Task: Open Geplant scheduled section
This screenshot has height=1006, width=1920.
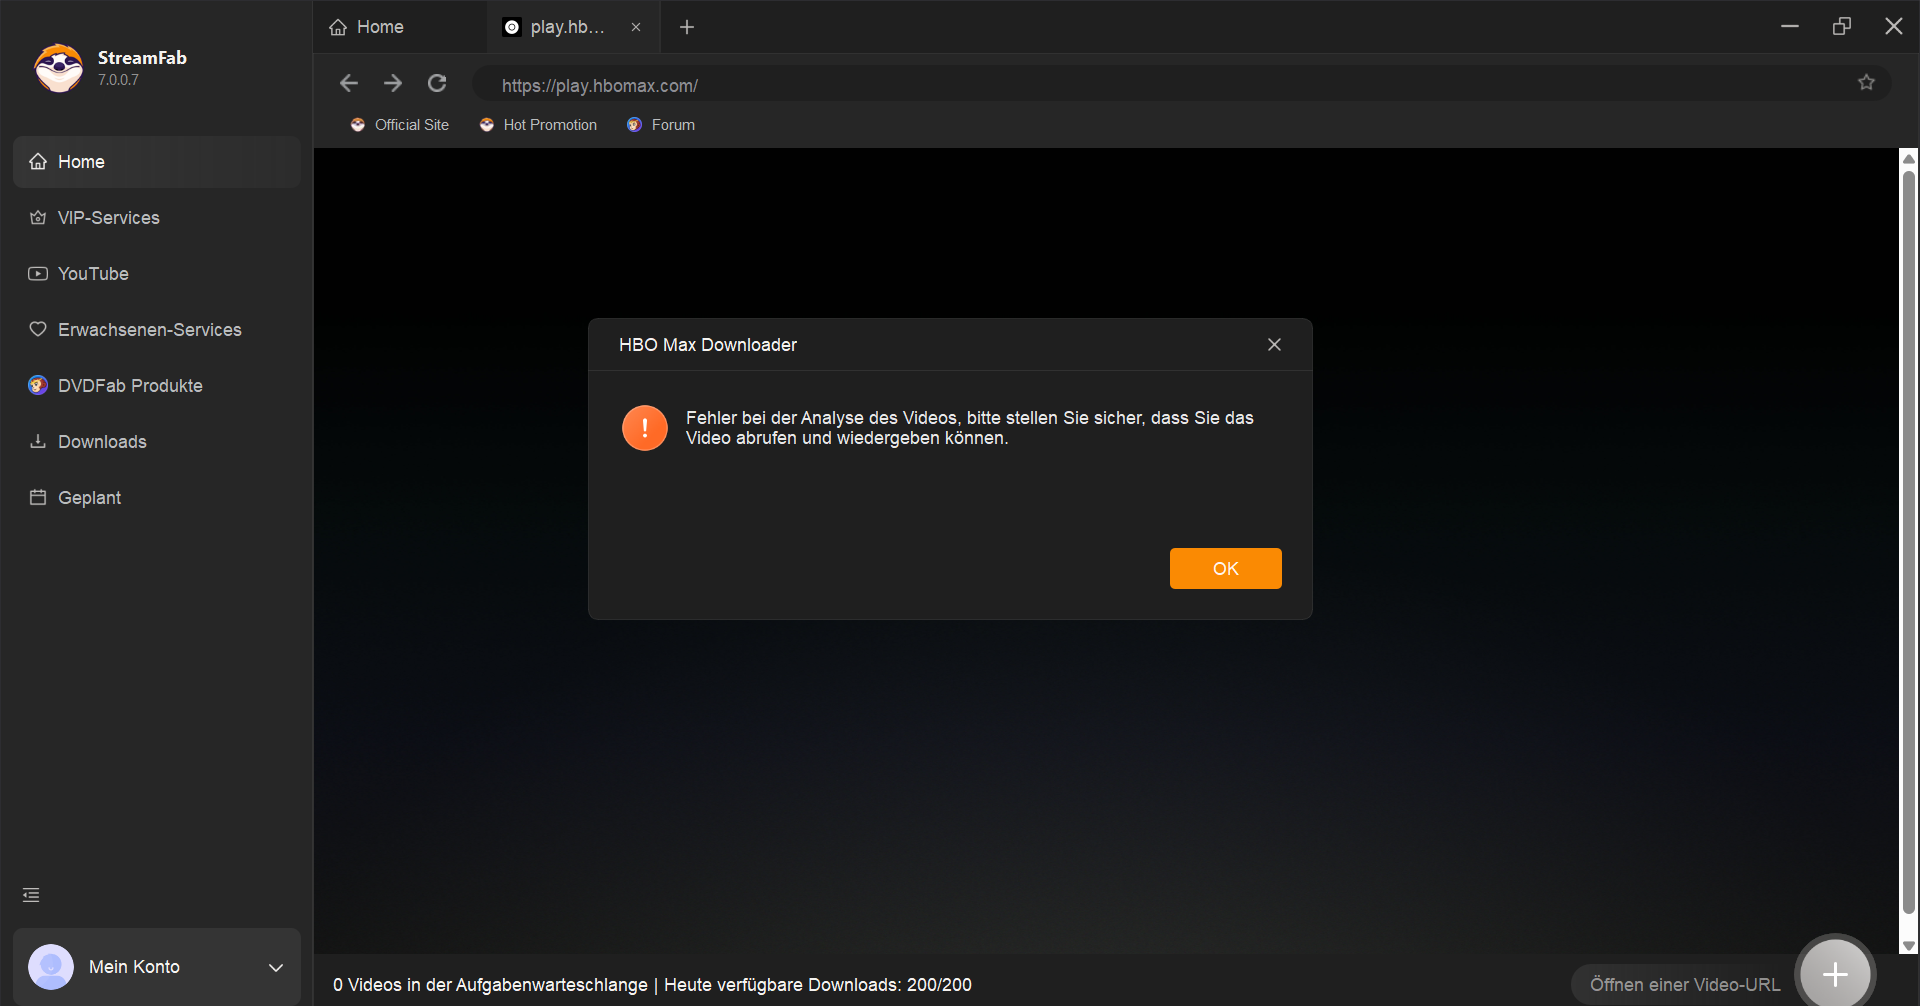Action: click(x=157, y=498)
